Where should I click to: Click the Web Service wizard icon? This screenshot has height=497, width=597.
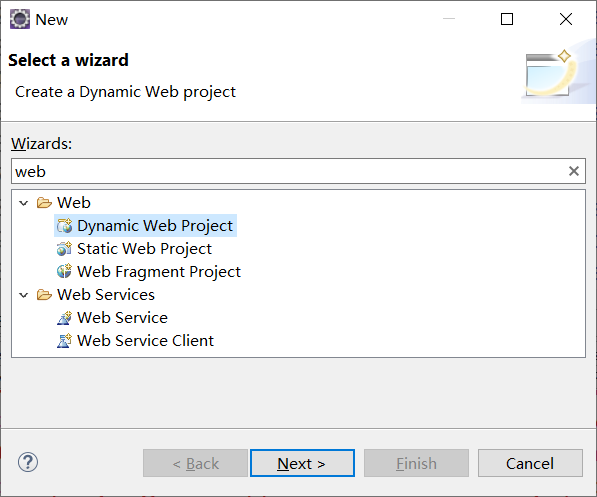click(64, 318)
